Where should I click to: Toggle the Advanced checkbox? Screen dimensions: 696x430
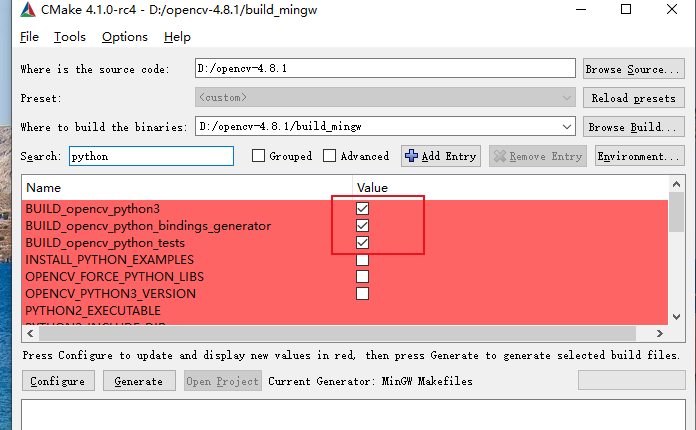[329, 156]
